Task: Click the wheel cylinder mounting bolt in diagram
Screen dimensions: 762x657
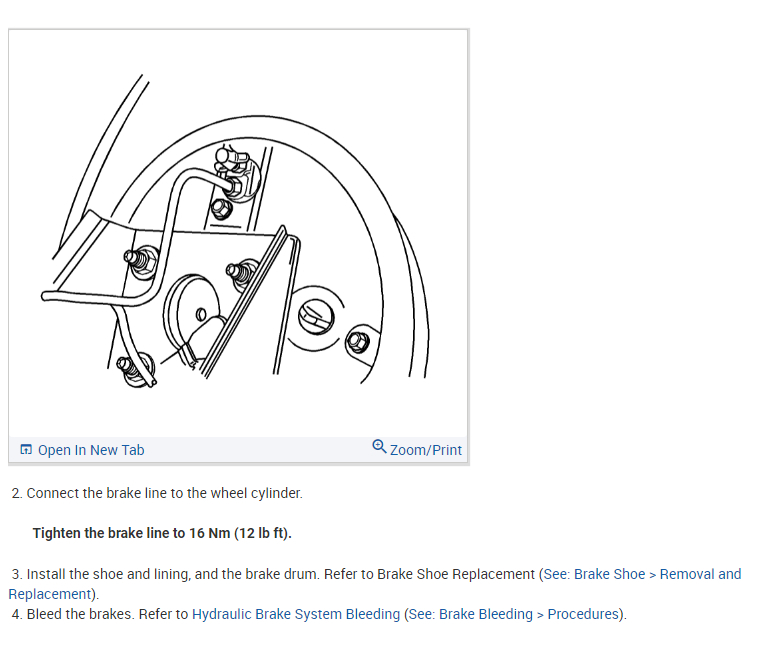Action: pos(222,209)
